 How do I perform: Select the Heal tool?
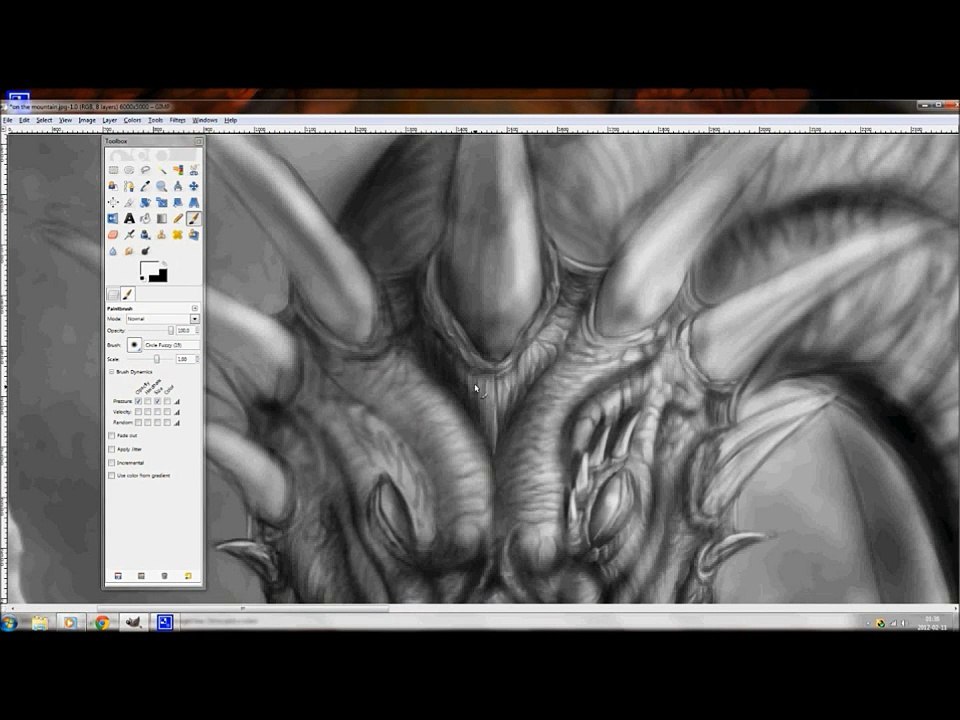(178, 234)
